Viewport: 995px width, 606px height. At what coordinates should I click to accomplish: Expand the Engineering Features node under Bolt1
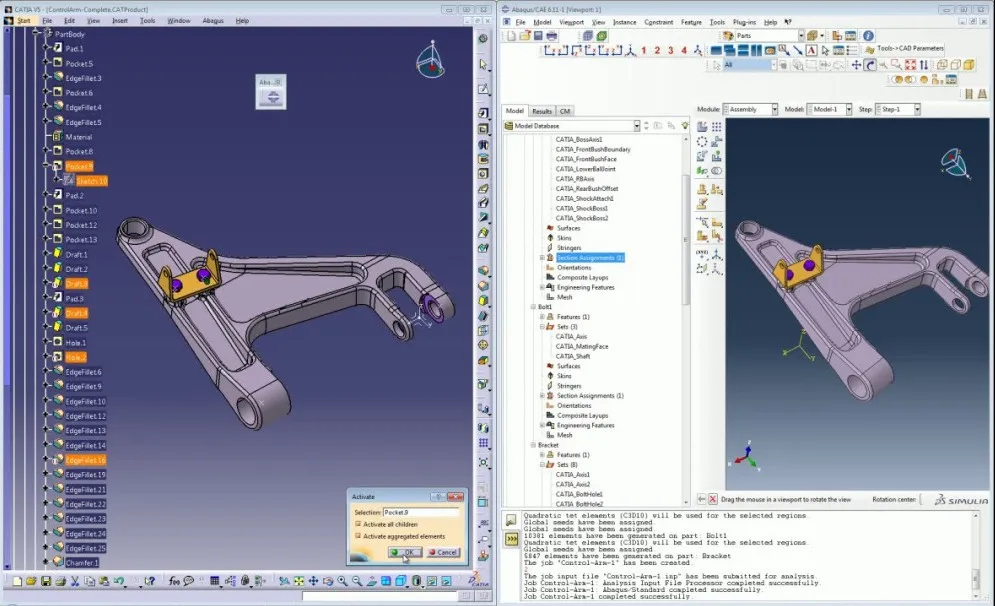point(542,425)
